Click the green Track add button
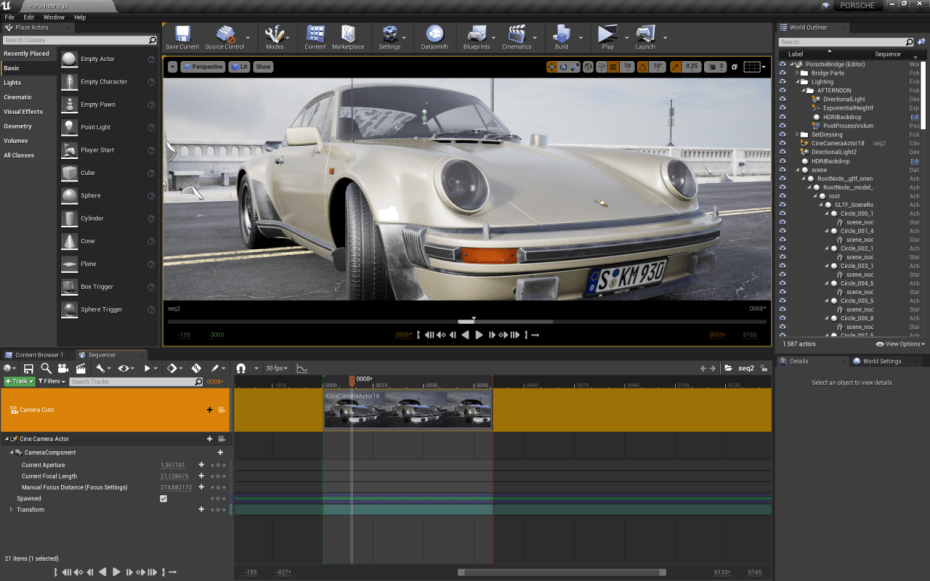This screenshot has width=930, height=581. (19, 381)
